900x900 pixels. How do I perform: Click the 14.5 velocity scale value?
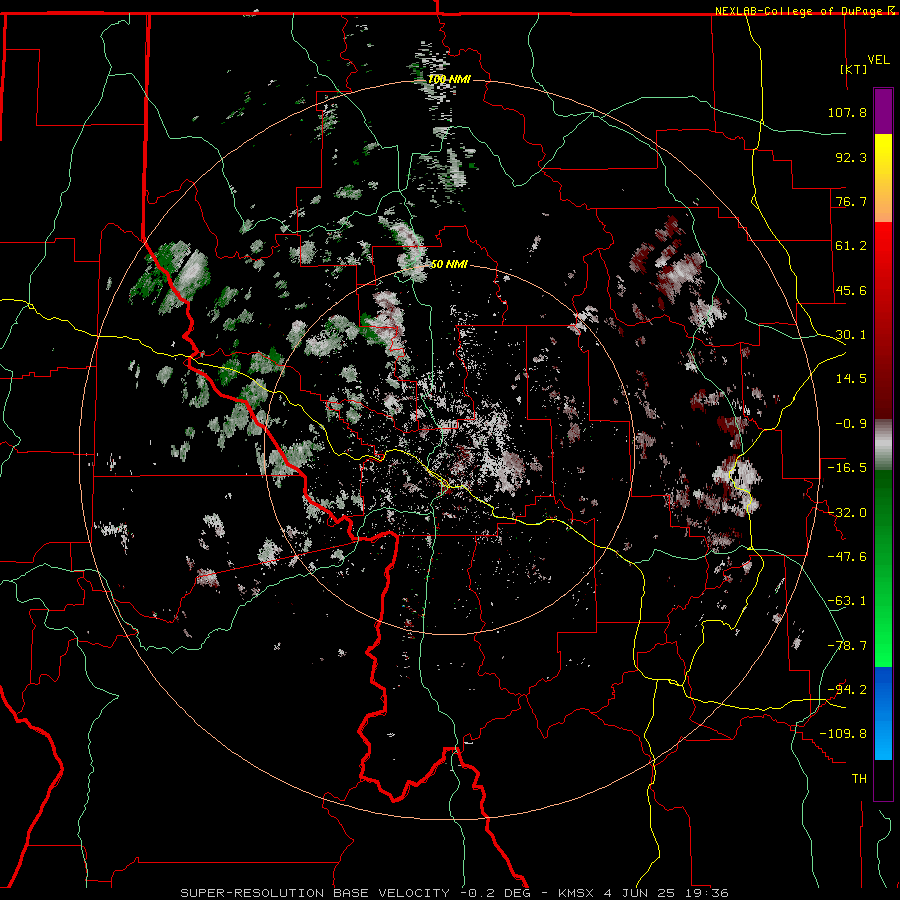pos(851,379)
